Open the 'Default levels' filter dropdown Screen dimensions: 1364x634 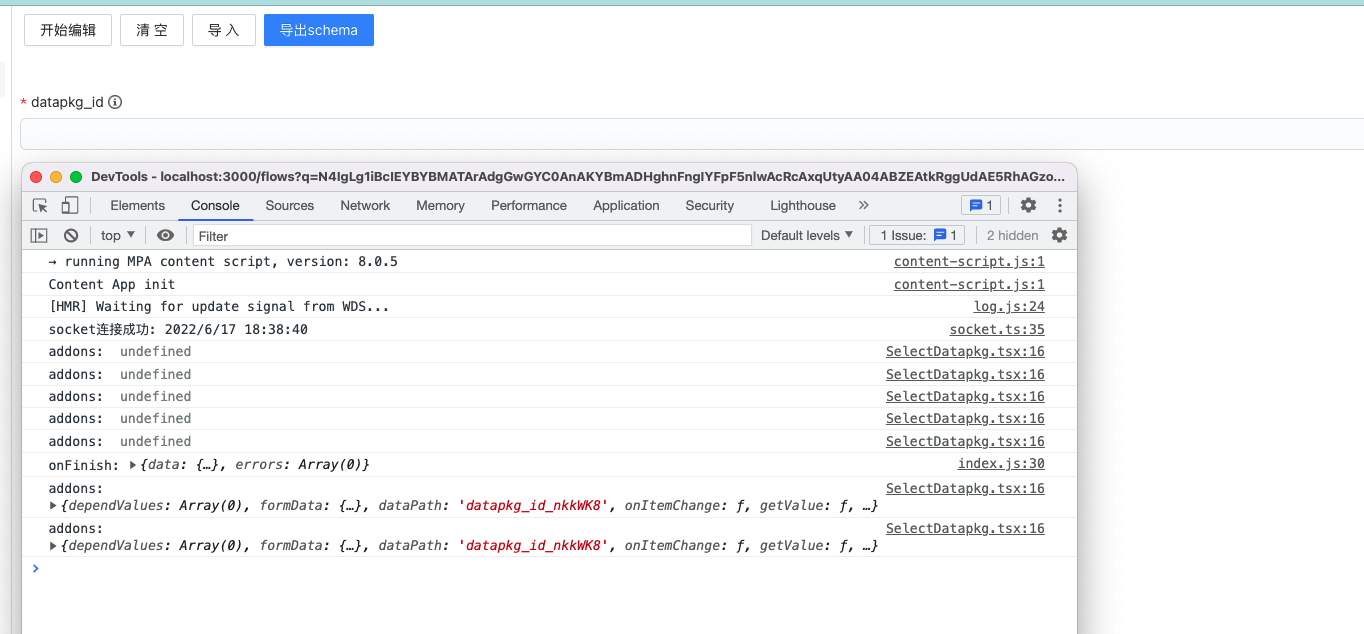pyautogui.click(x=806, y=234)
